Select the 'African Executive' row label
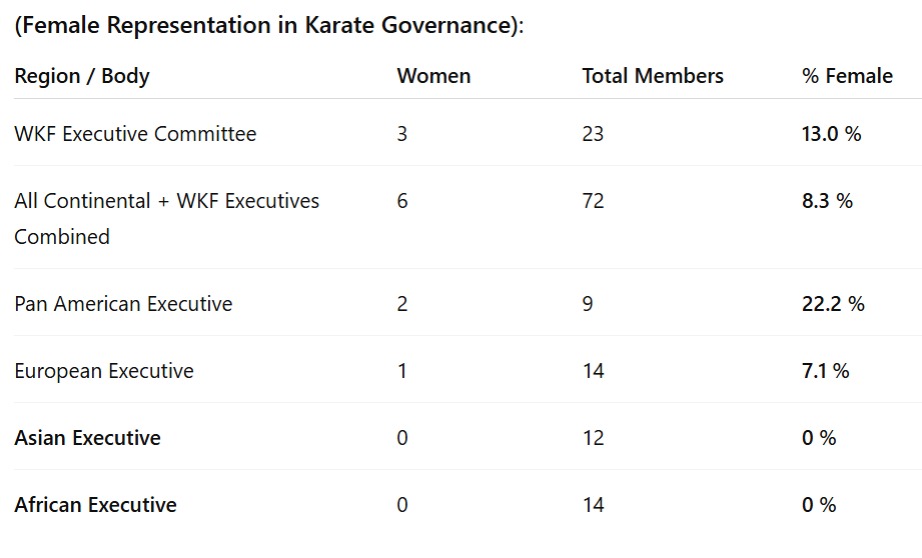The image size is (922, 558). pos(95,505)
